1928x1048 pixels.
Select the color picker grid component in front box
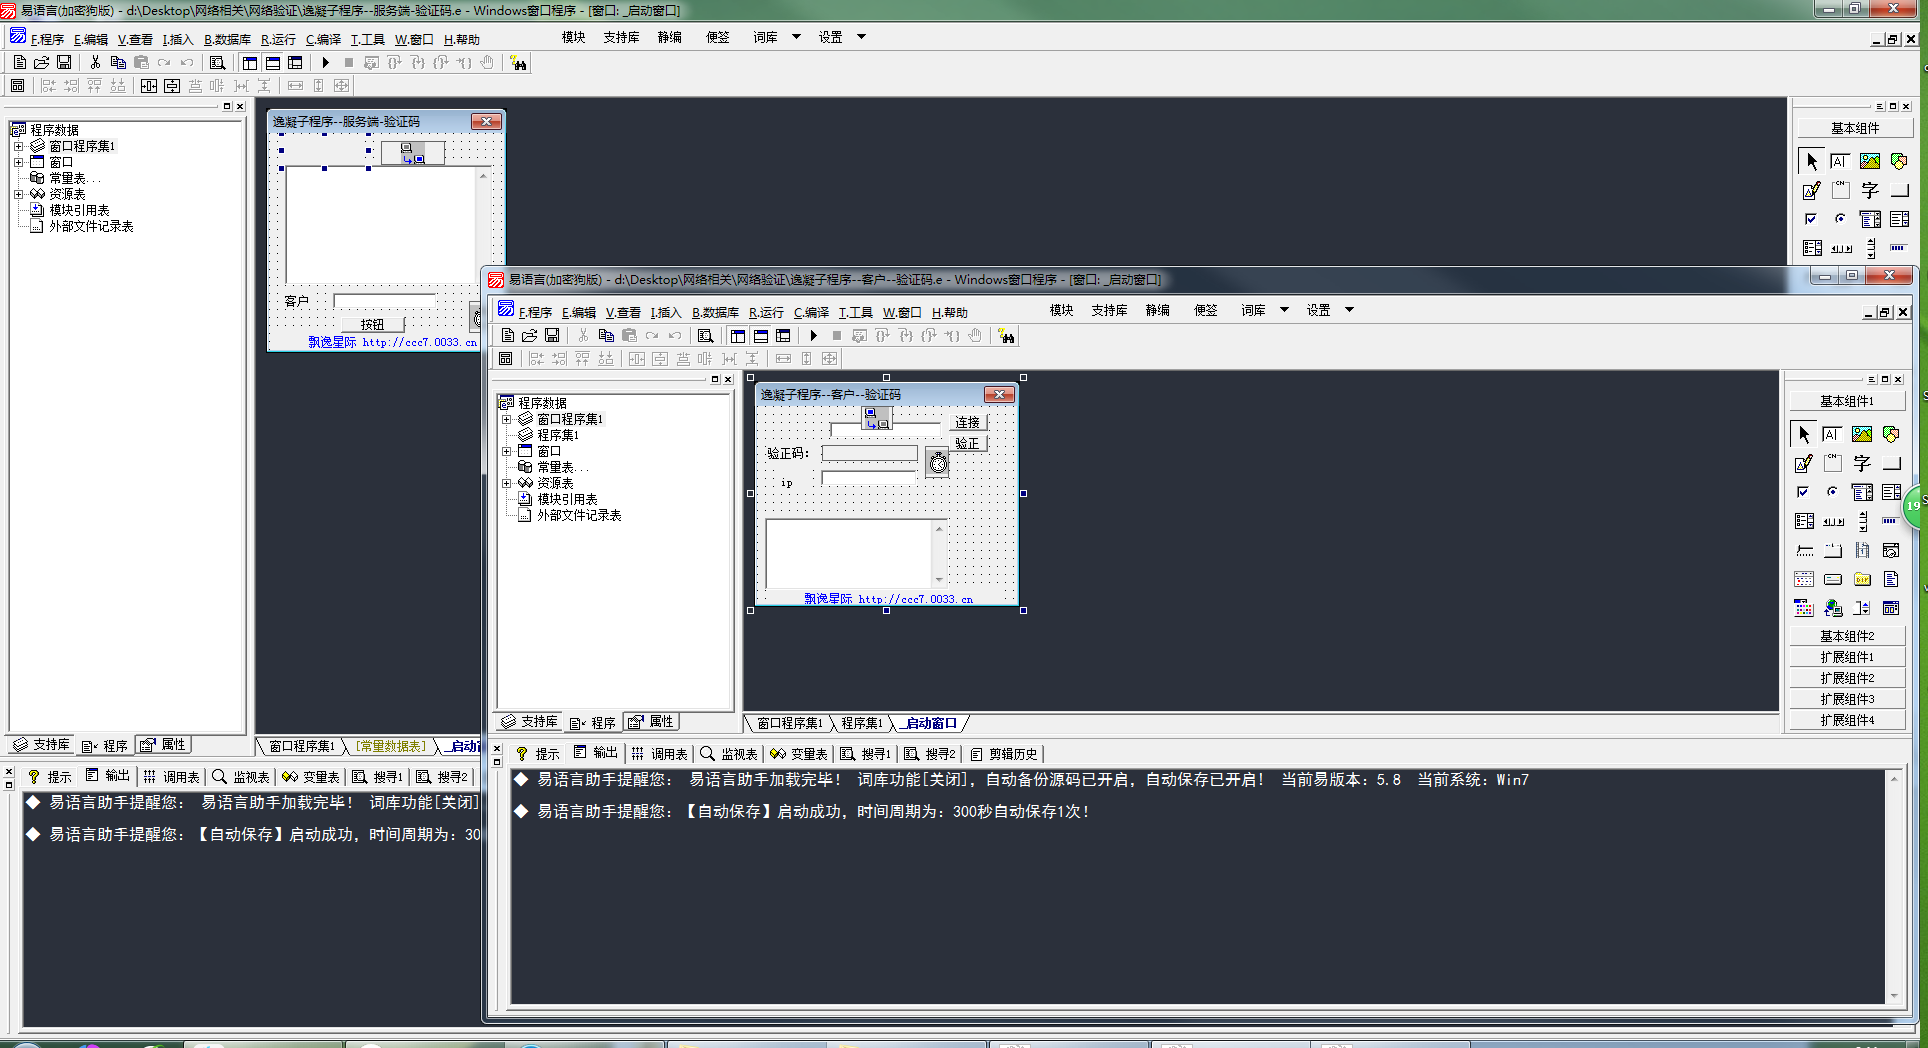1803,608
